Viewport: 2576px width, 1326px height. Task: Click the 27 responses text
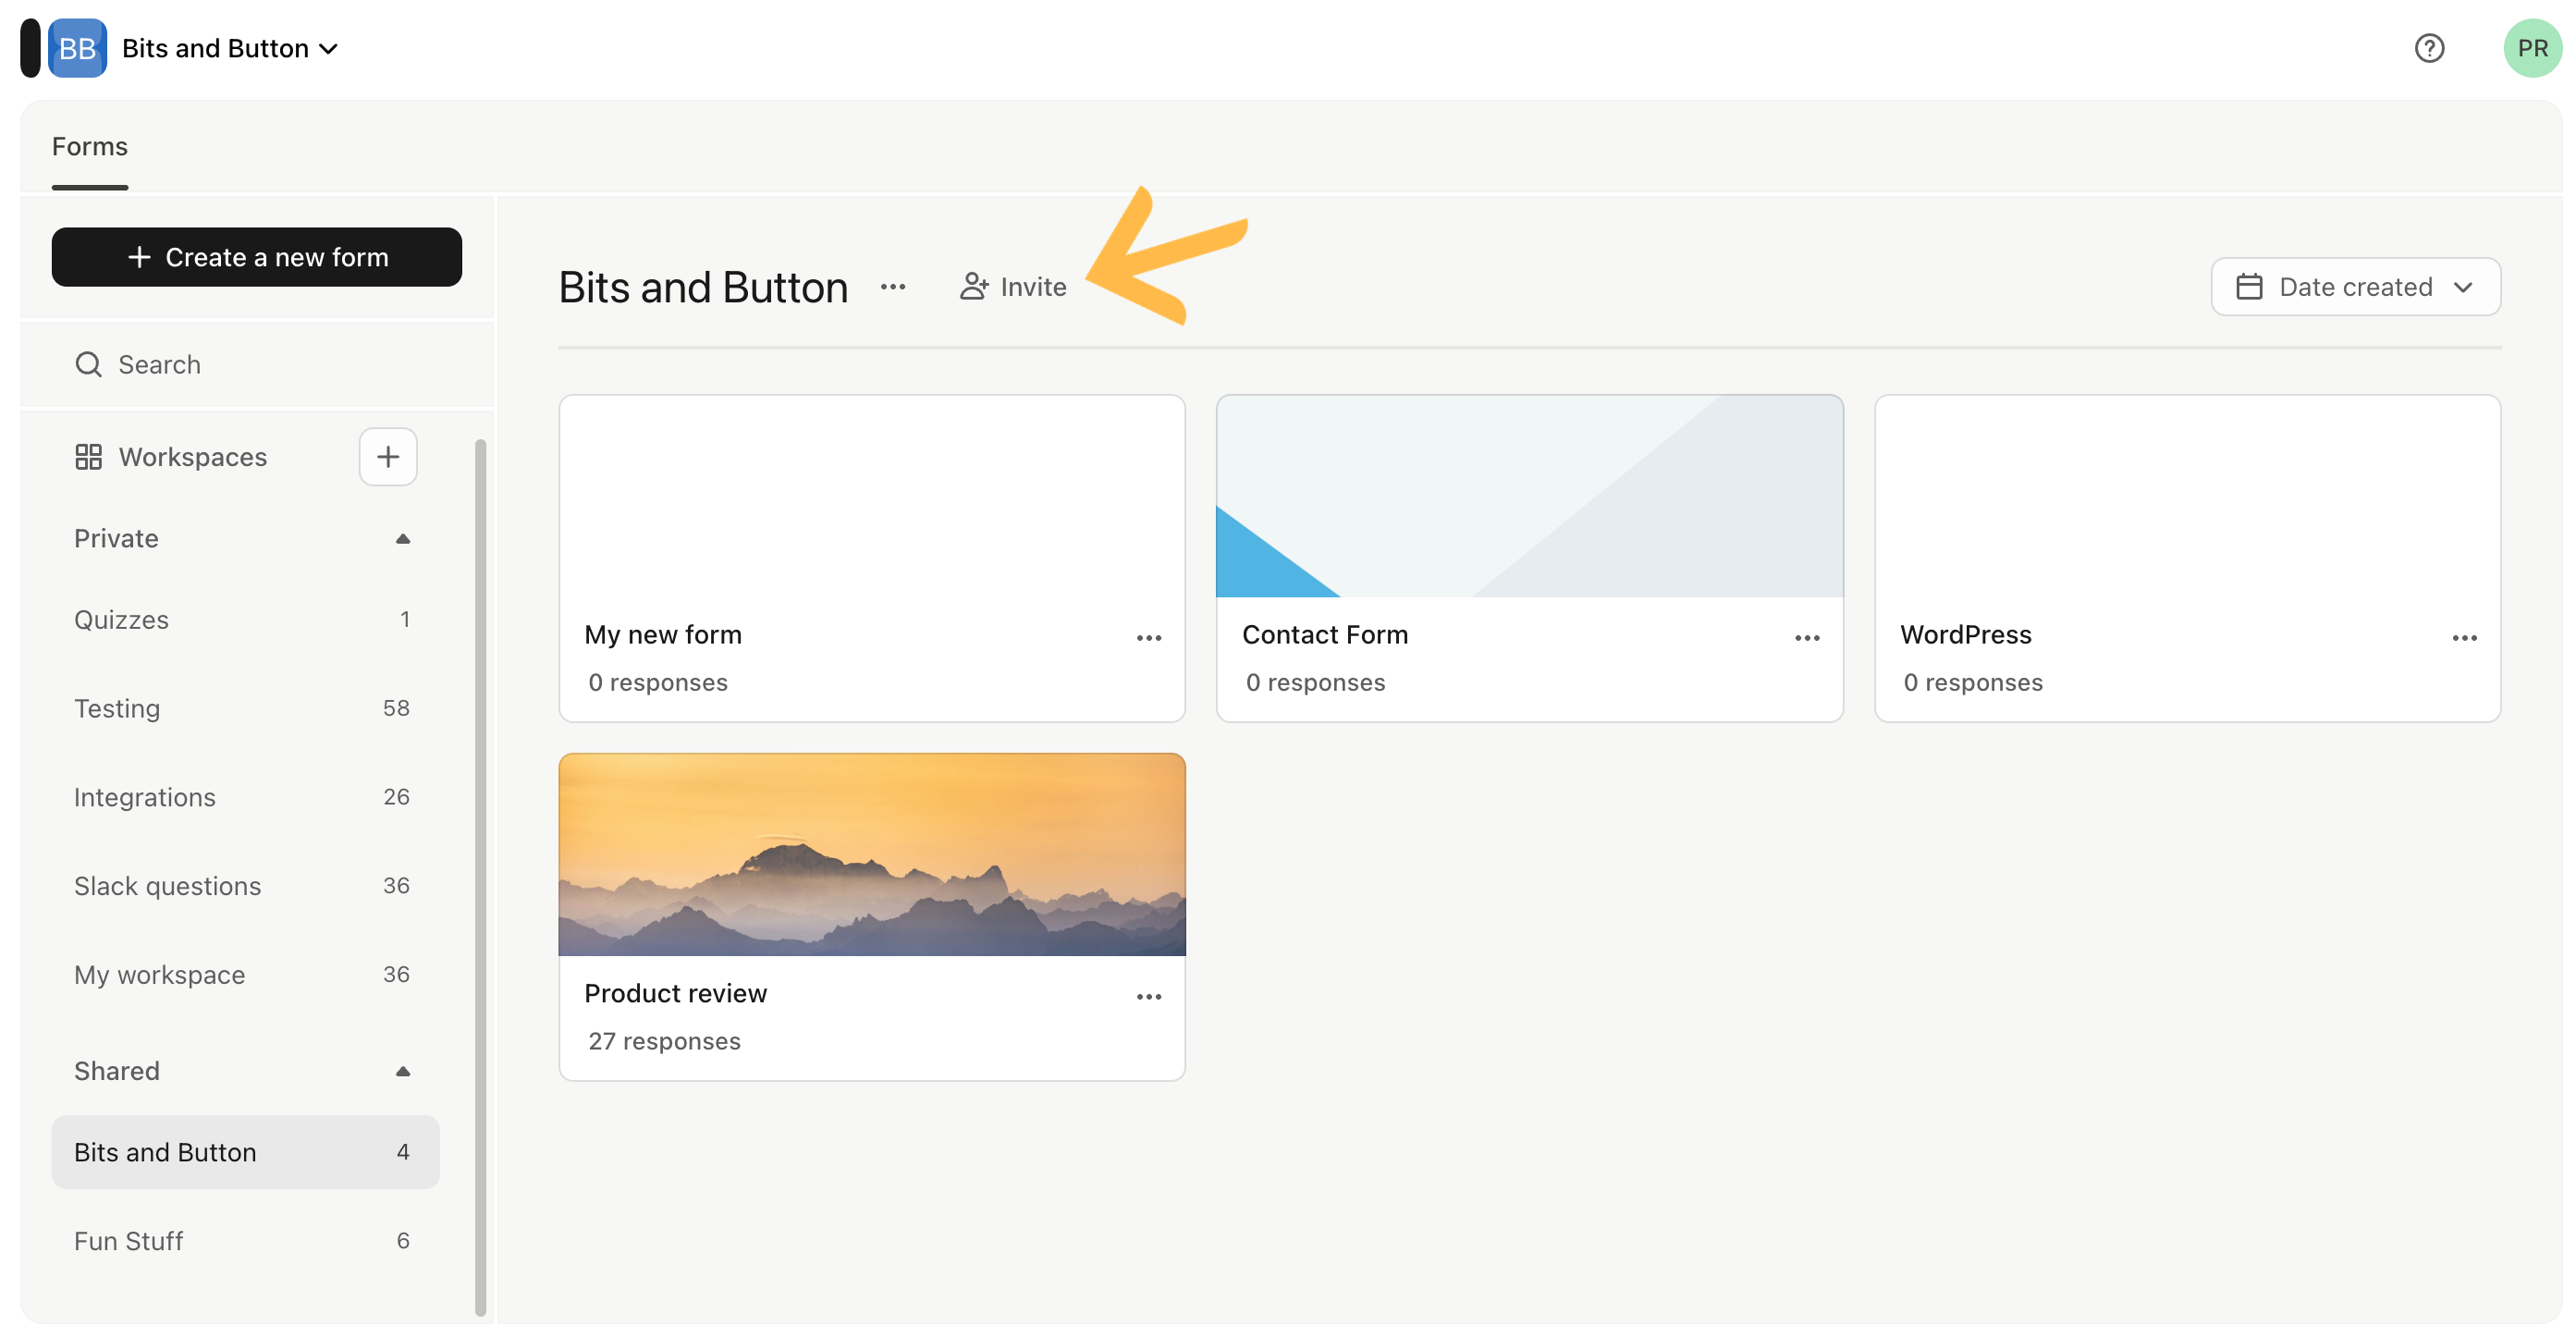(665, 1041)
